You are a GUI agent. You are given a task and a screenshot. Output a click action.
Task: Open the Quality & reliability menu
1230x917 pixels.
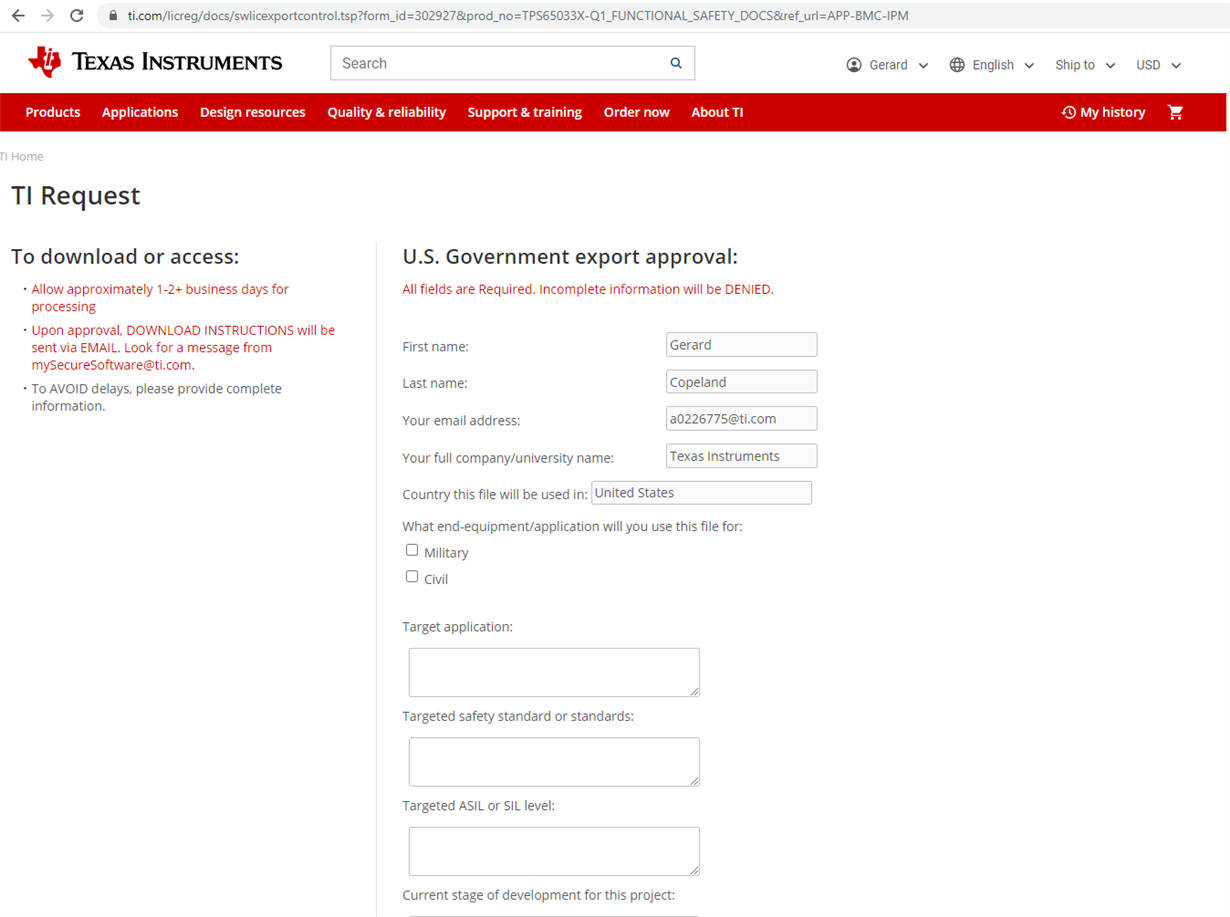point(387,112)
